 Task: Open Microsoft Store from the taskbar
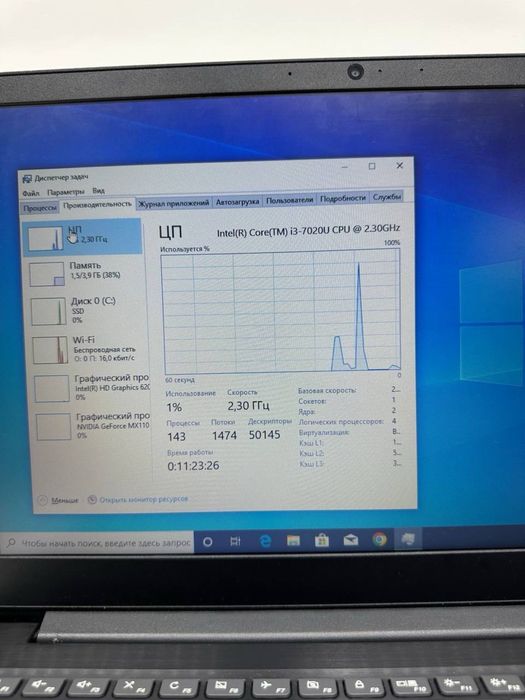322,541
